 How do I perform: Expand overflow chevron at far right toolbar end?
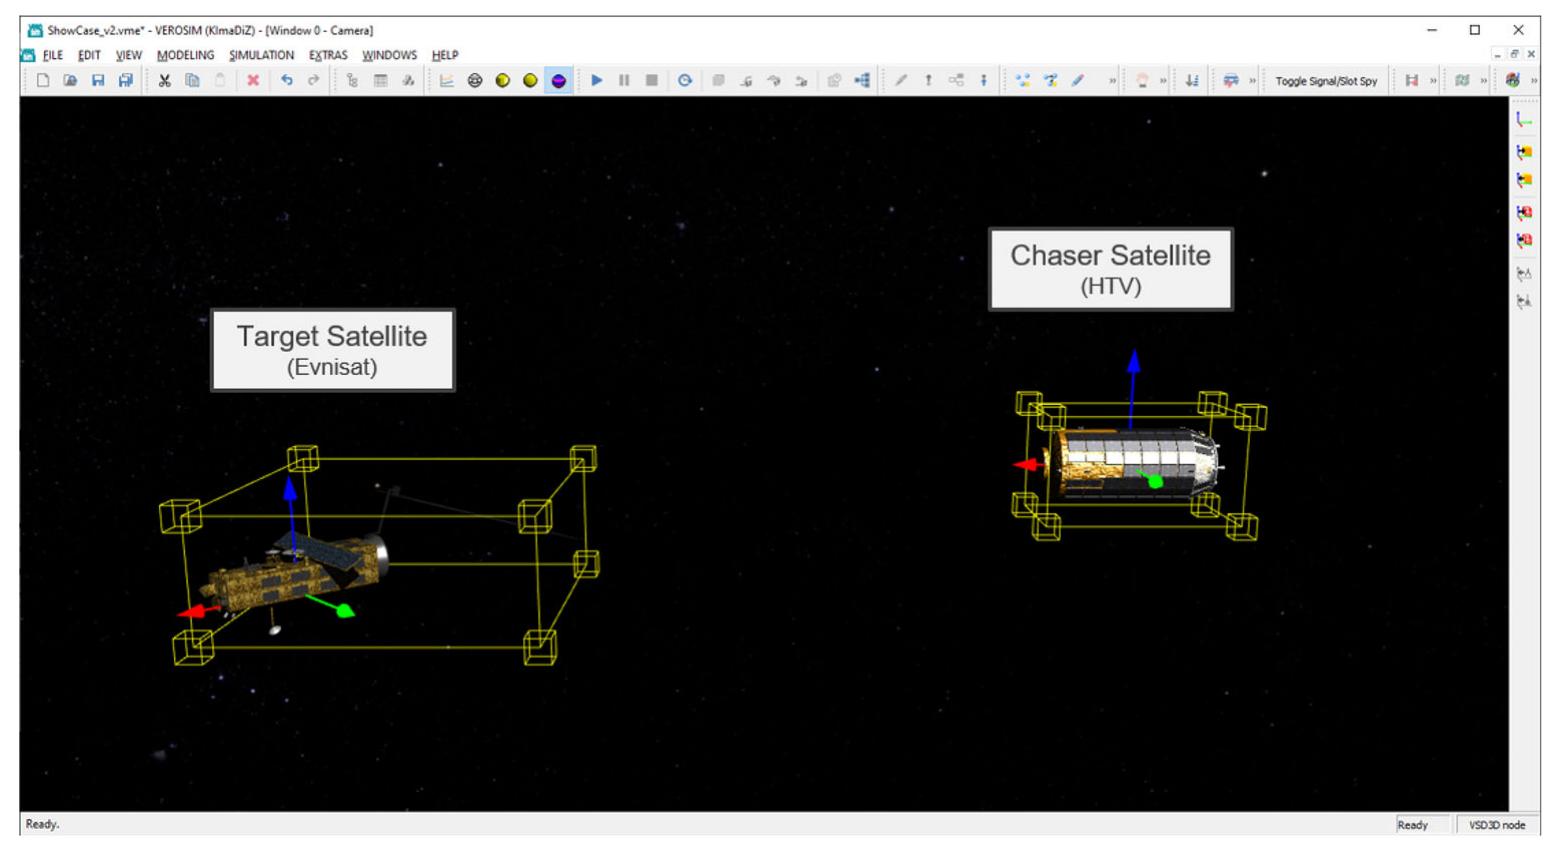tap(1534, 81)
